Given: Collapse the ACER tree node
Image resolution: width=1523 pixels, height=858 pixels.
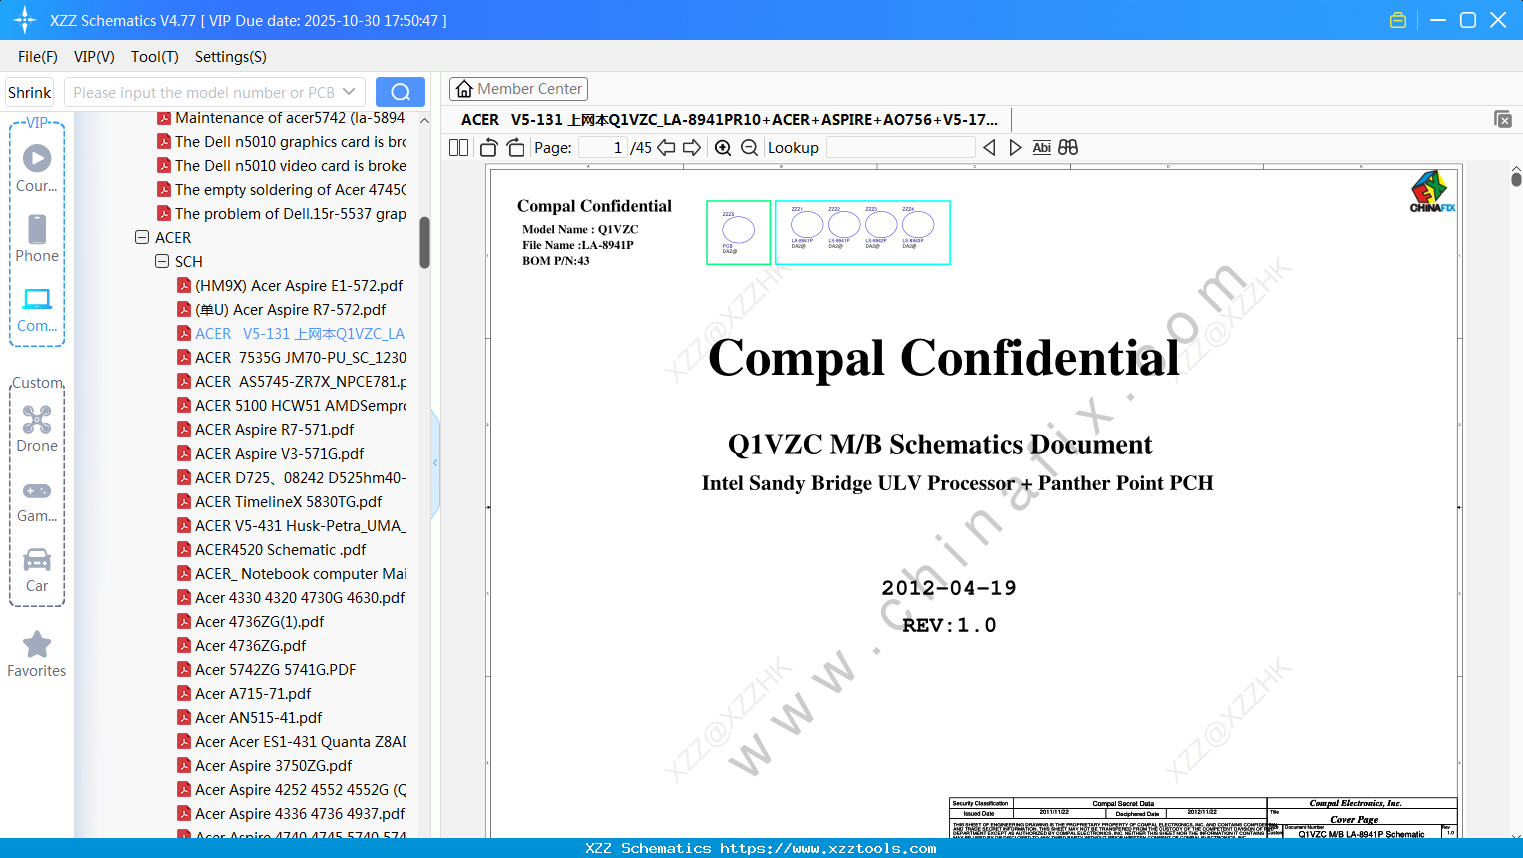Looking at the screenshot, I should pos(142,238).
